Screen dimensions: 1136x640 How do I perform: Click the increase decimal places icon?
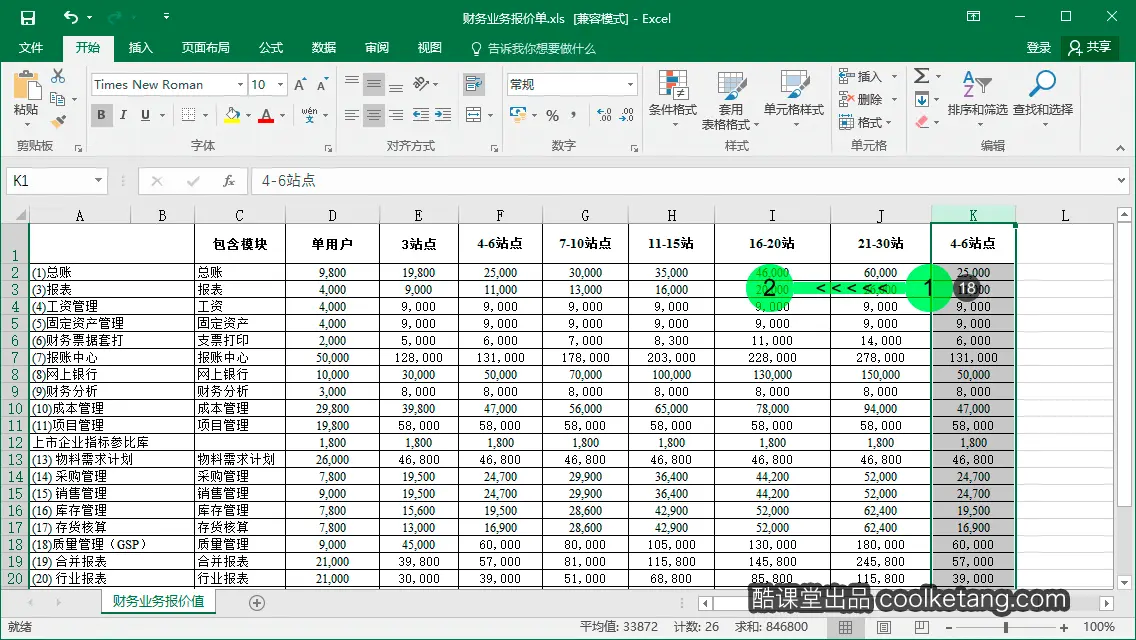pos(604,115)
